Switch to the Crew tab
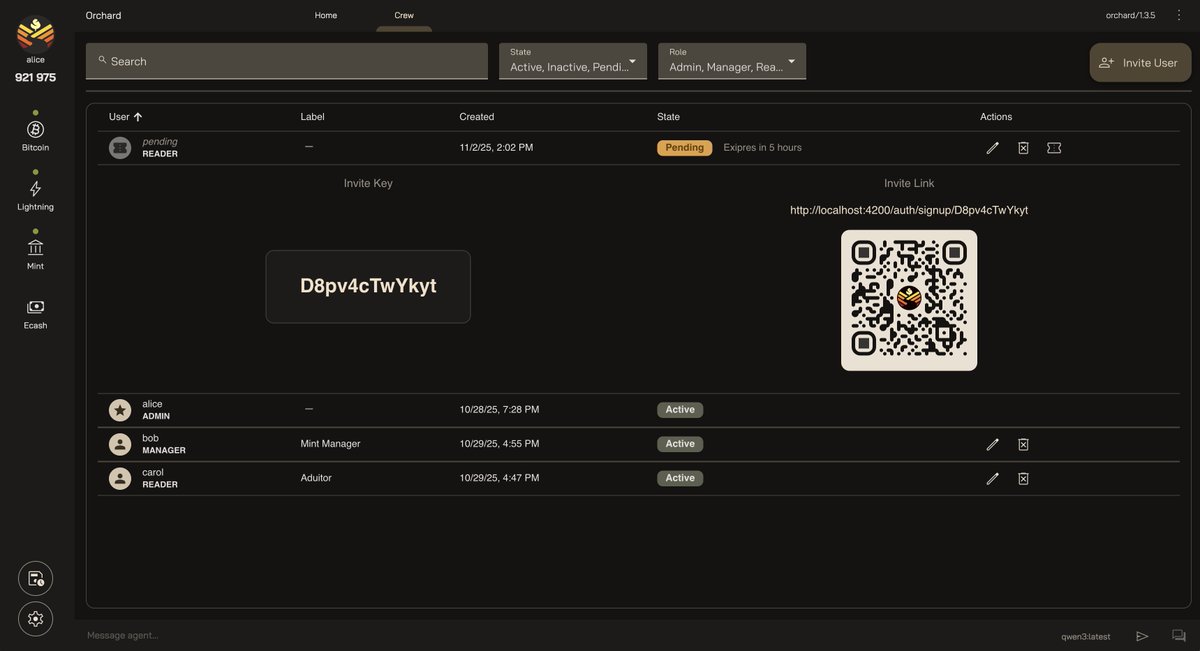Viewport: 1200px width, 651px height. (x=404, y=15)
